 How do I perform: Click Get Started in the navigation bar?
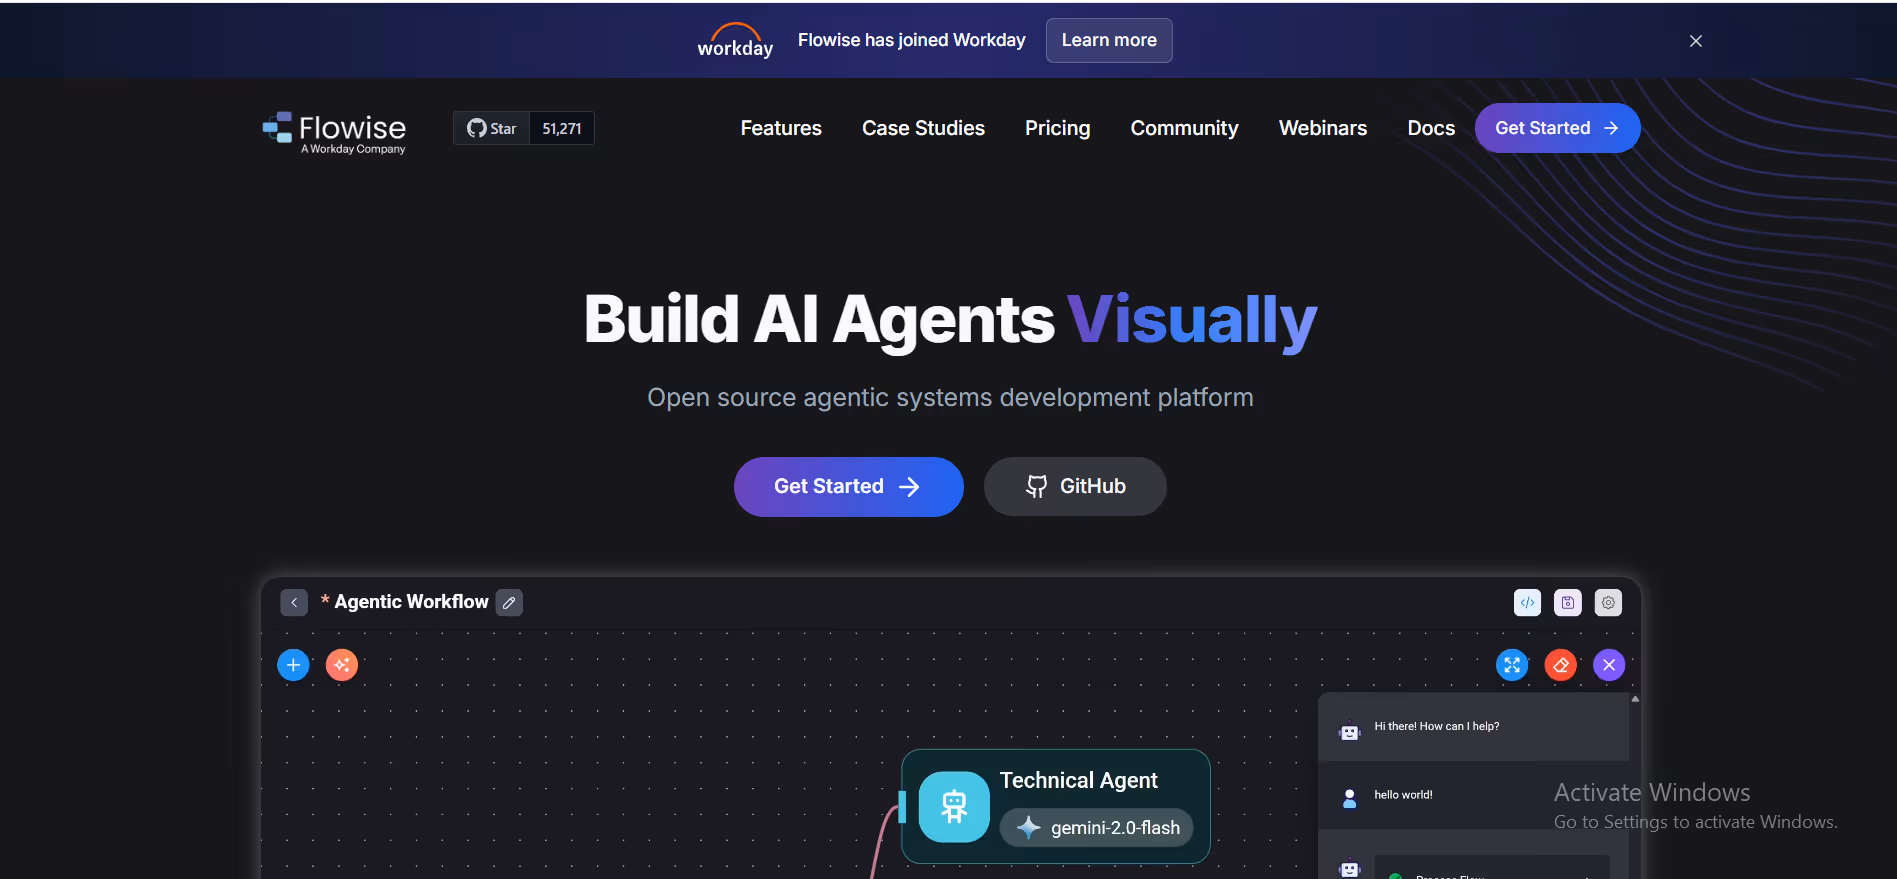pos(1557,128)
